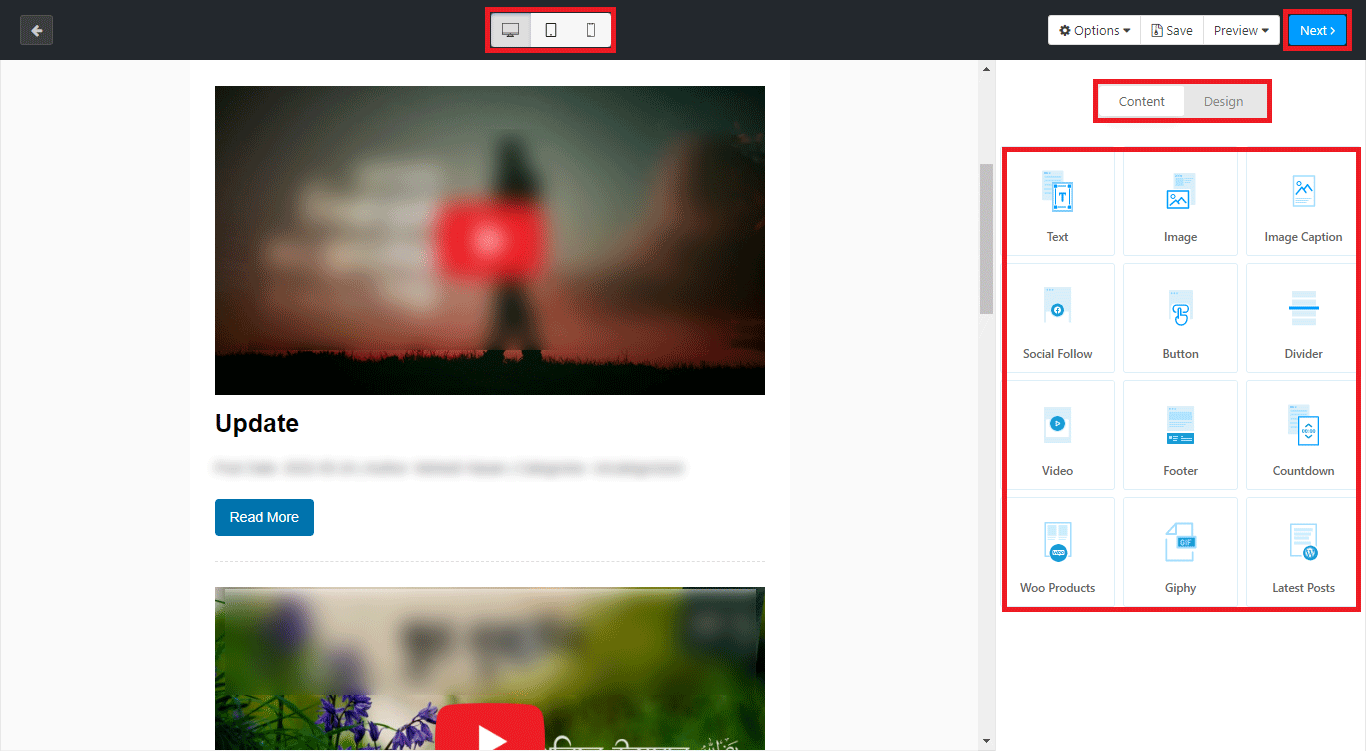The width and height of the screenshot is (1366, 751).
Task: Select the Video content block
Action: pos(1059,435)
